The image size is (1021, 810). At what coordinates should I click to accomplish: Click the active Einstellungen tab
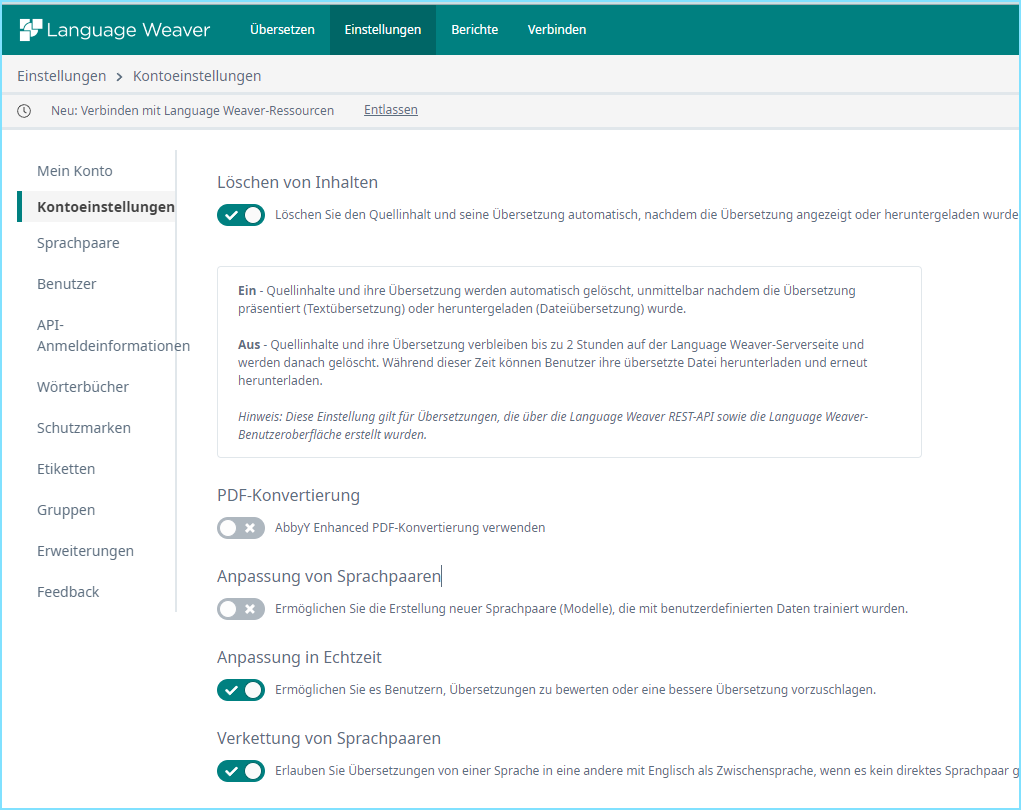pos(382,29)
